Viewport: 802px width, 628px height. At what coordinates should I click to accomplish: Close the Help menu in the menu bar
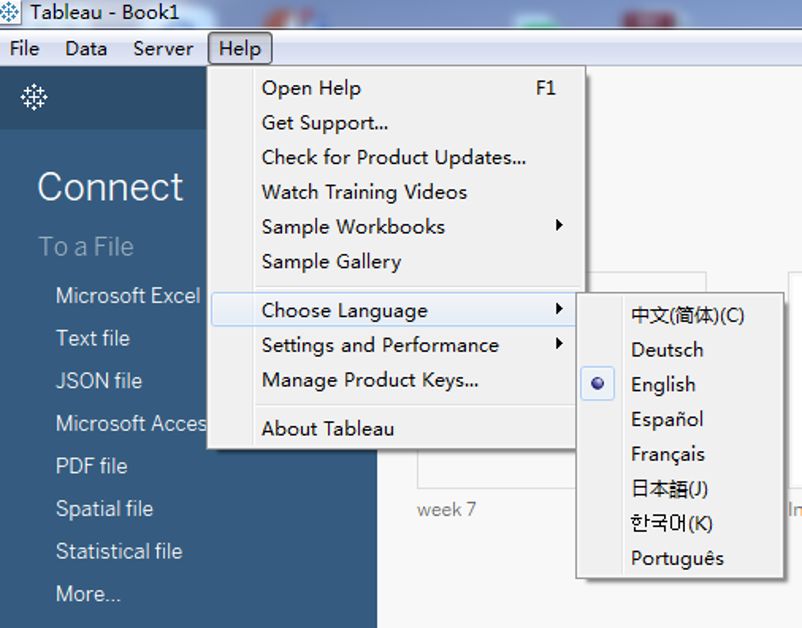(240, 49)
